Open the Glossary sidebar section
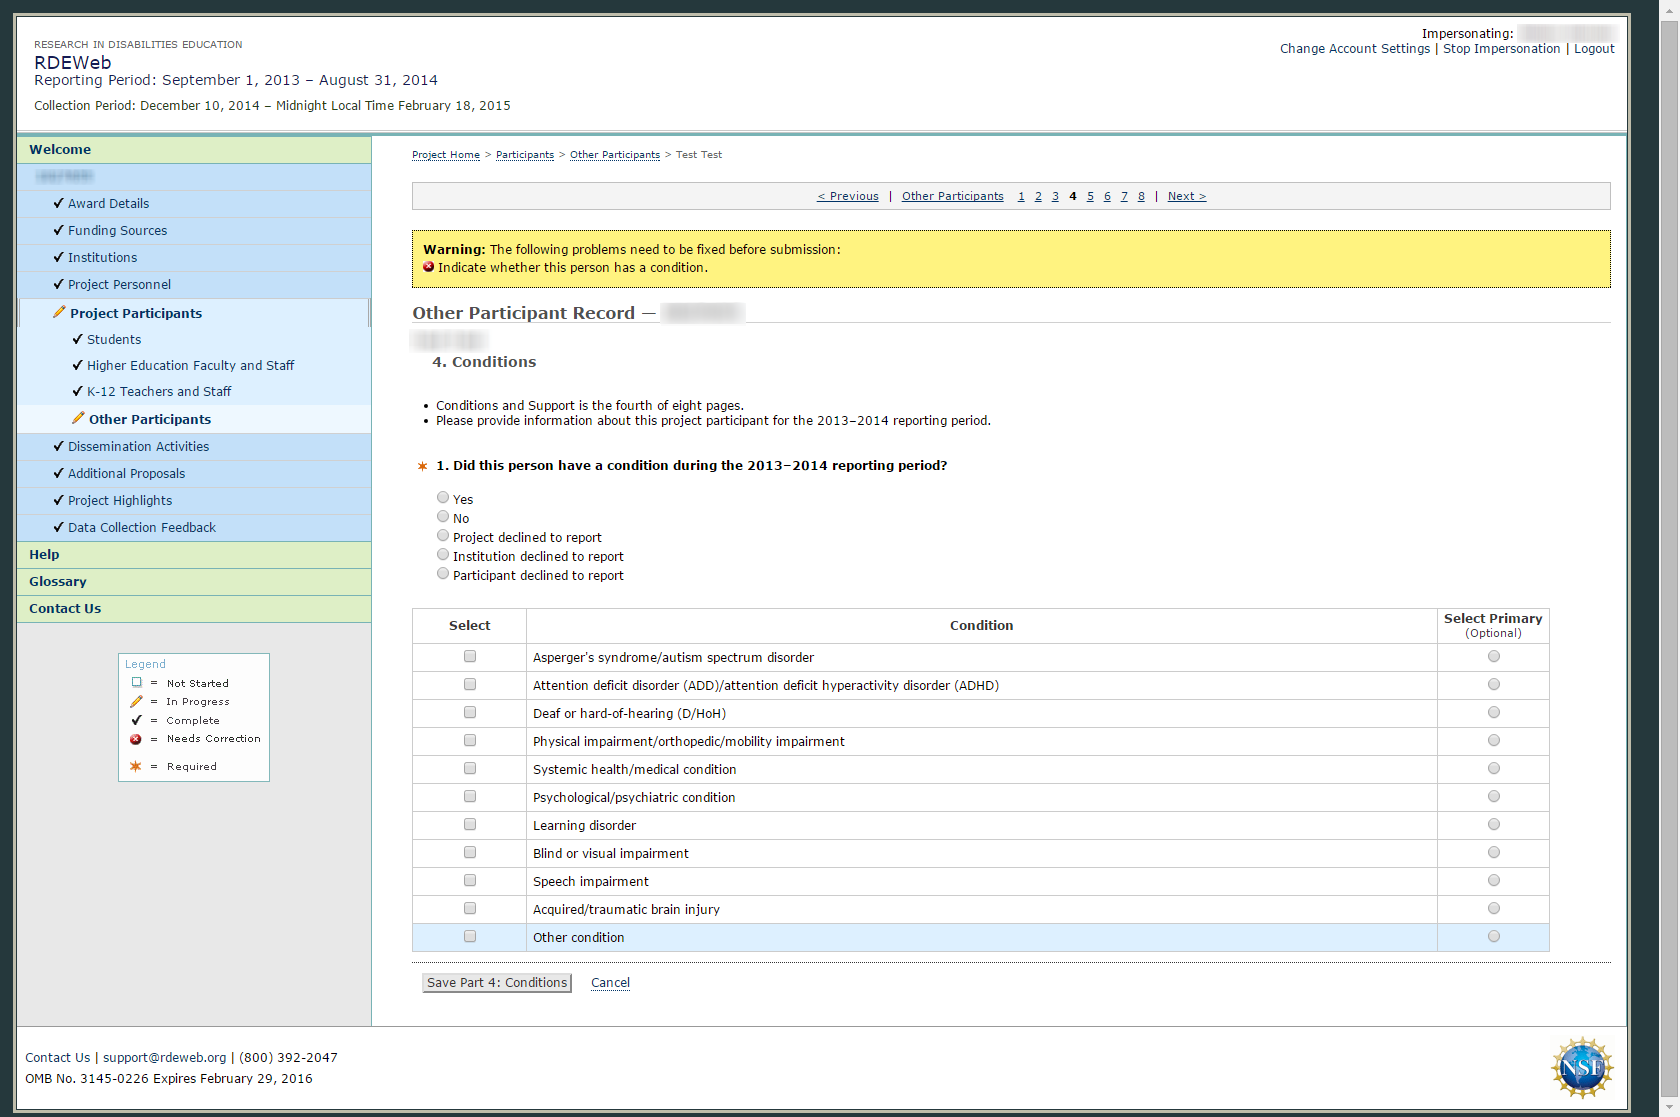The height and width of the screenshot is (1117, 1680). pyautogui.click(x=58, y=582)
